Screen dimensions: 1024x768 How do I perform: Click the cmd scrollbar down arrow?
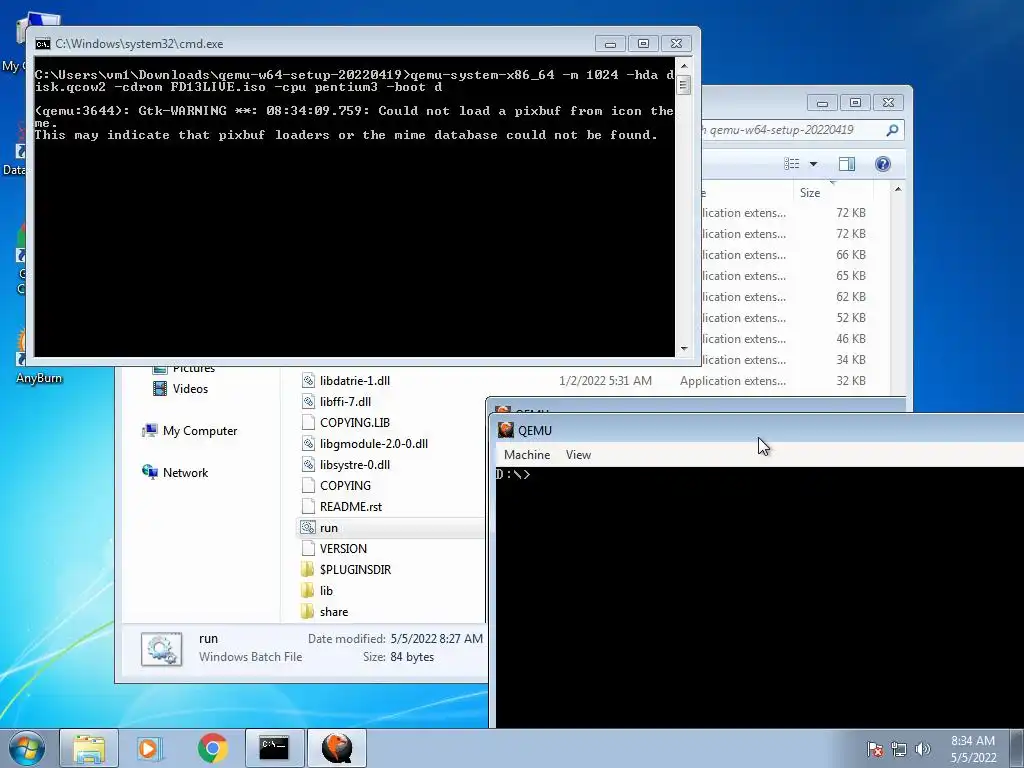click(684, 349)
